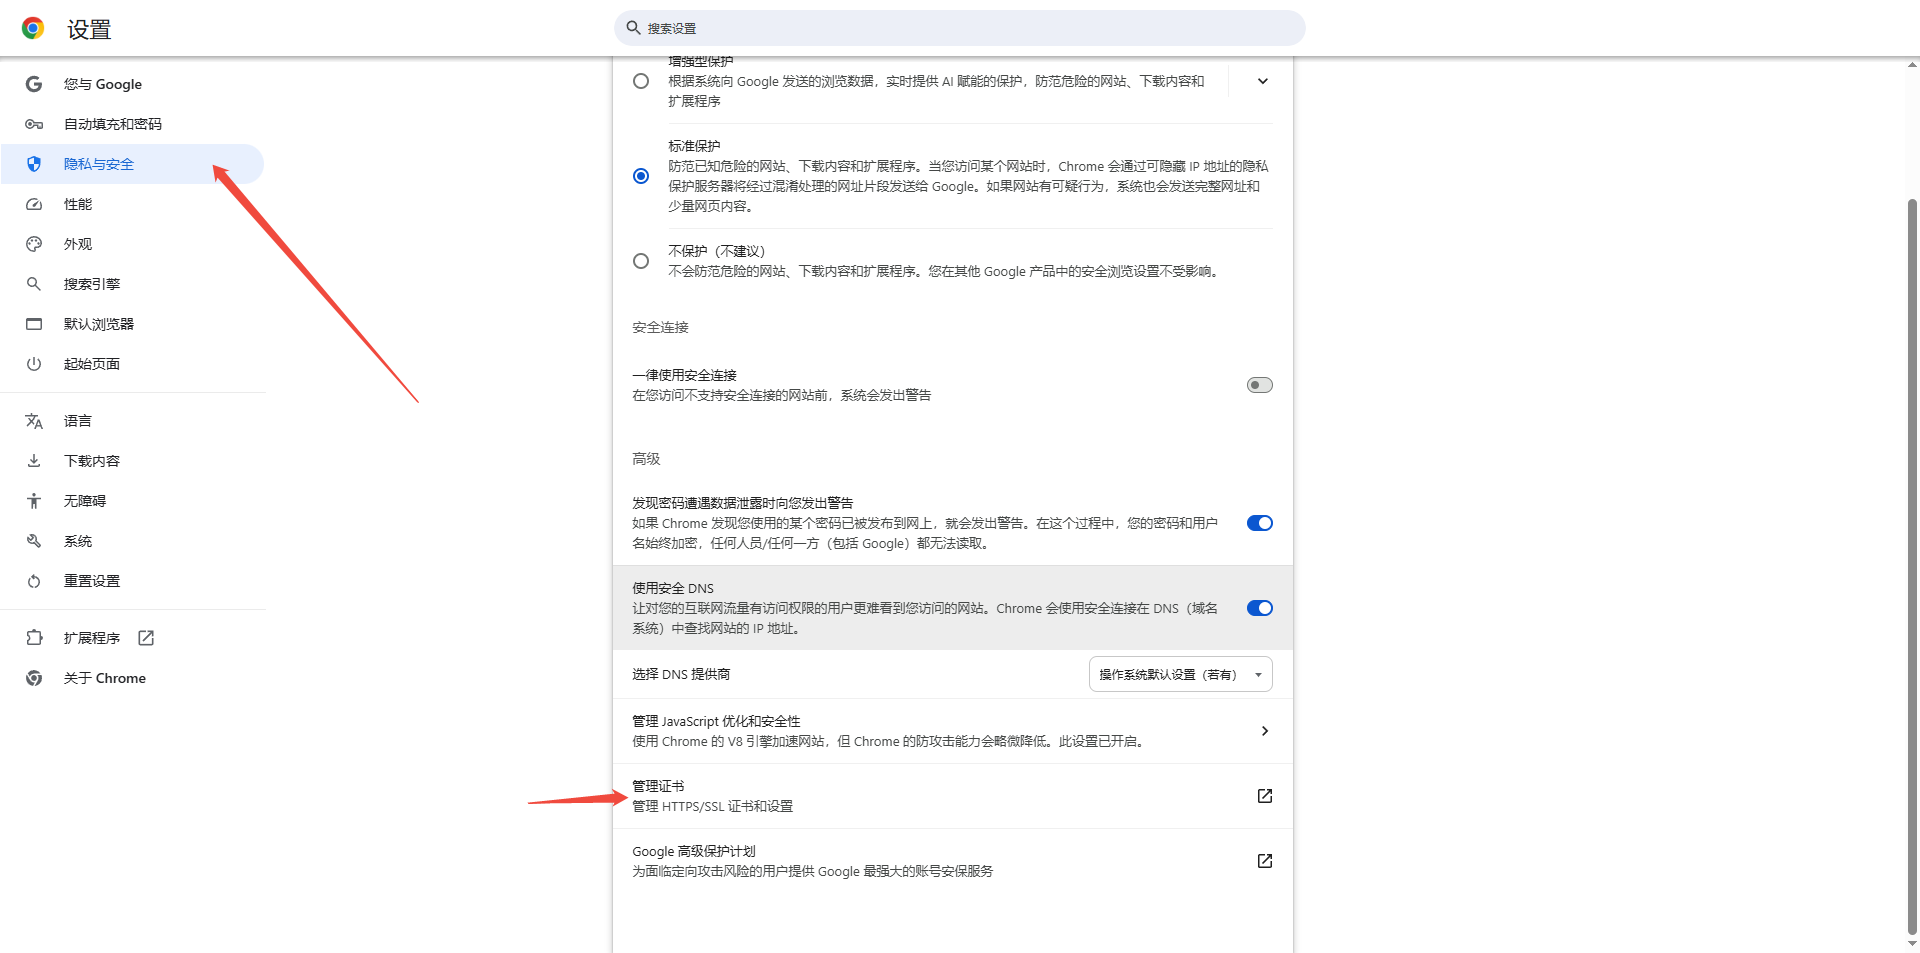Expand the 增强型保护 details chevron

(1262, 81)
